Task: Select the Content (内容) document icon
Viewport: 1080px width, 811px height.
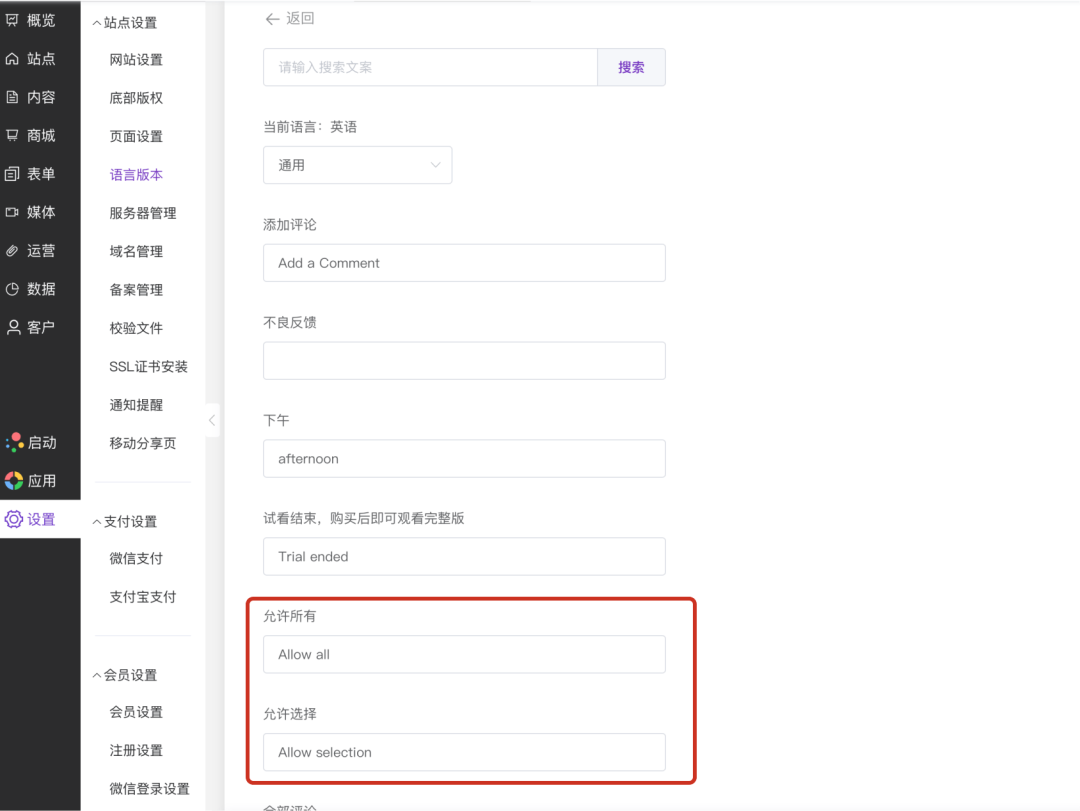Action: [x=13, y=97]
